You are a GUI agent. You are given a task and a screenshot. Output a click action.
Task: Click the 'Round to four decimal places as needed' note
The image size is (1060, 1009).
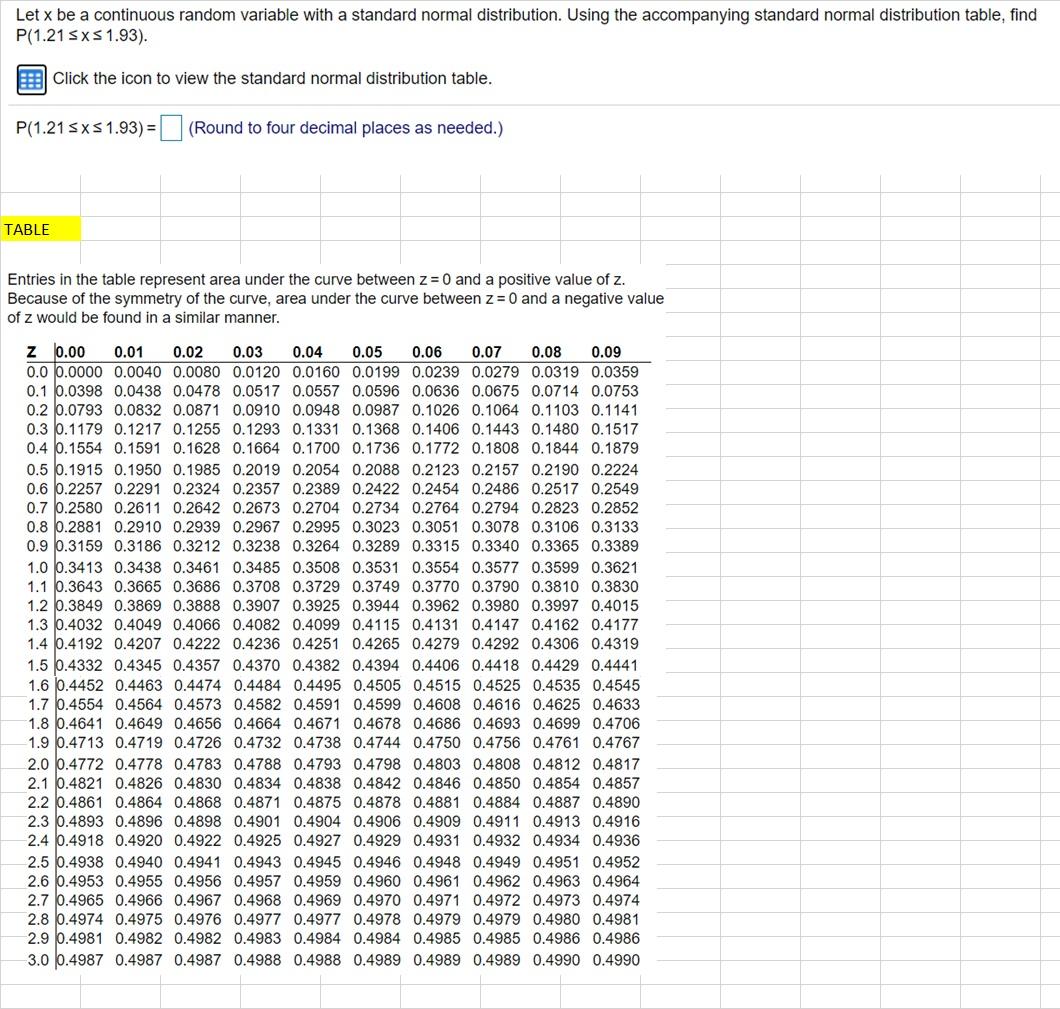click(345, 128)
